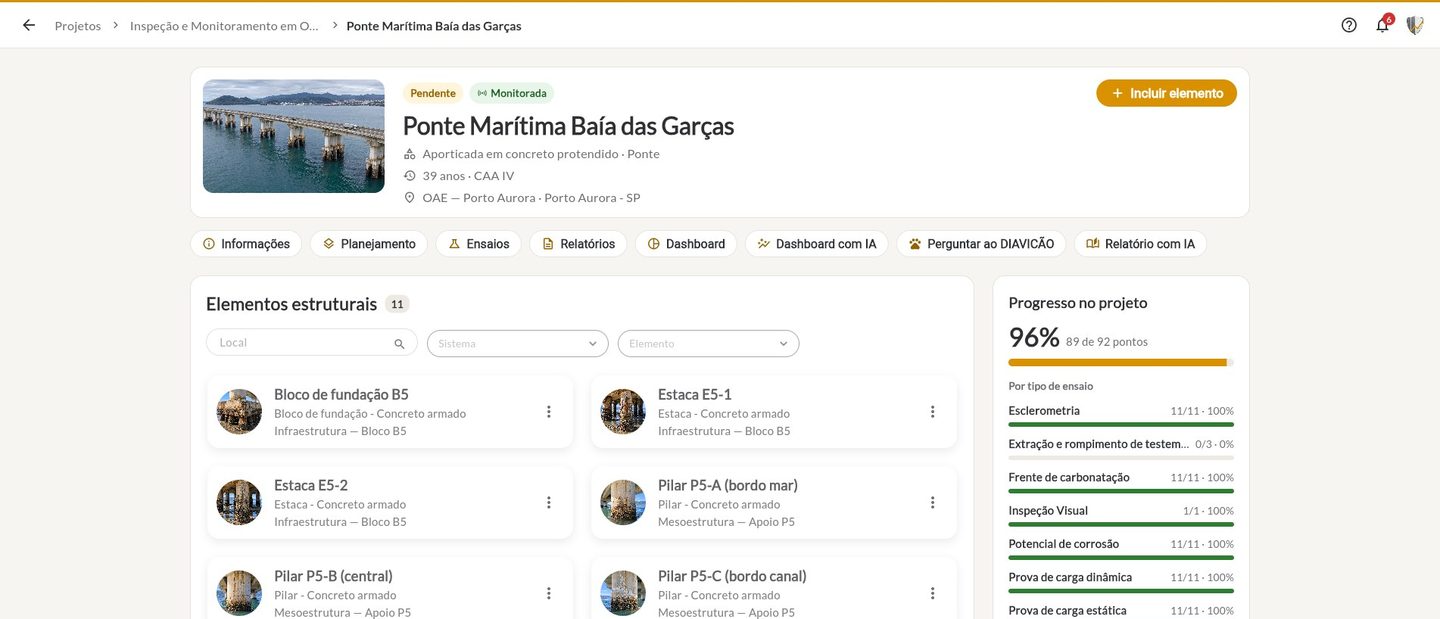Screen dimensions: 1440x619
Task: Click the Prova de carga dinâmica label
Action: [x=1070, y=577]
